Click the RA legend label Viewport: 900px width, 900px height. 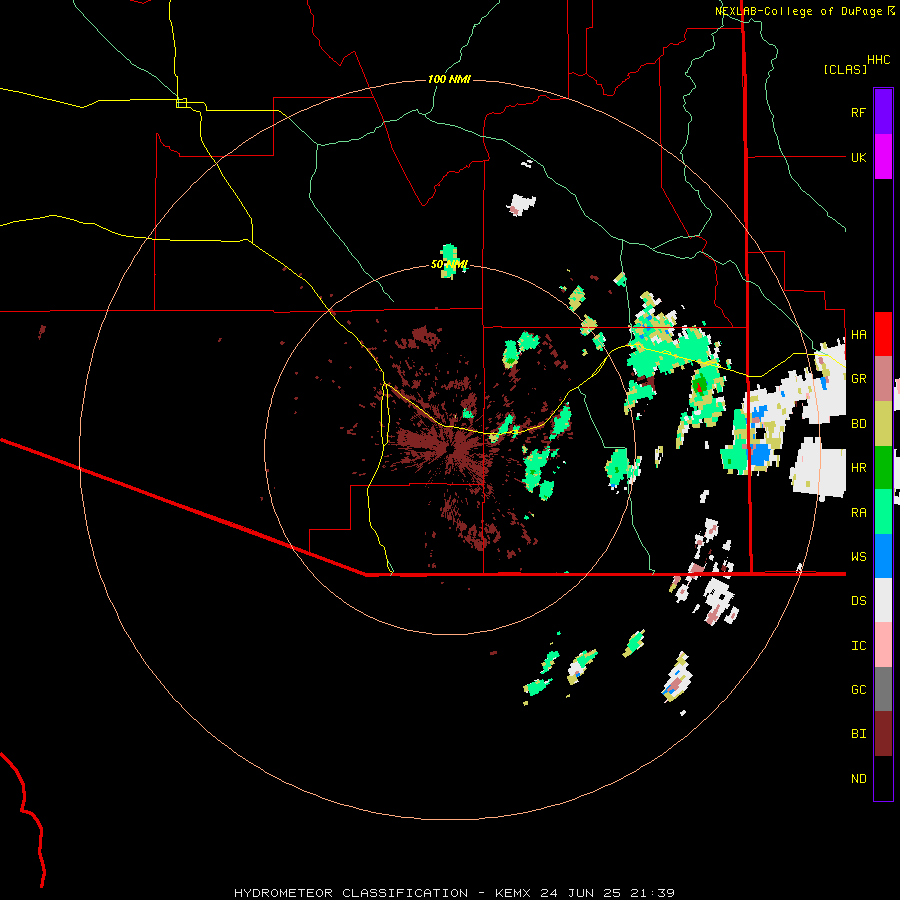858,513
